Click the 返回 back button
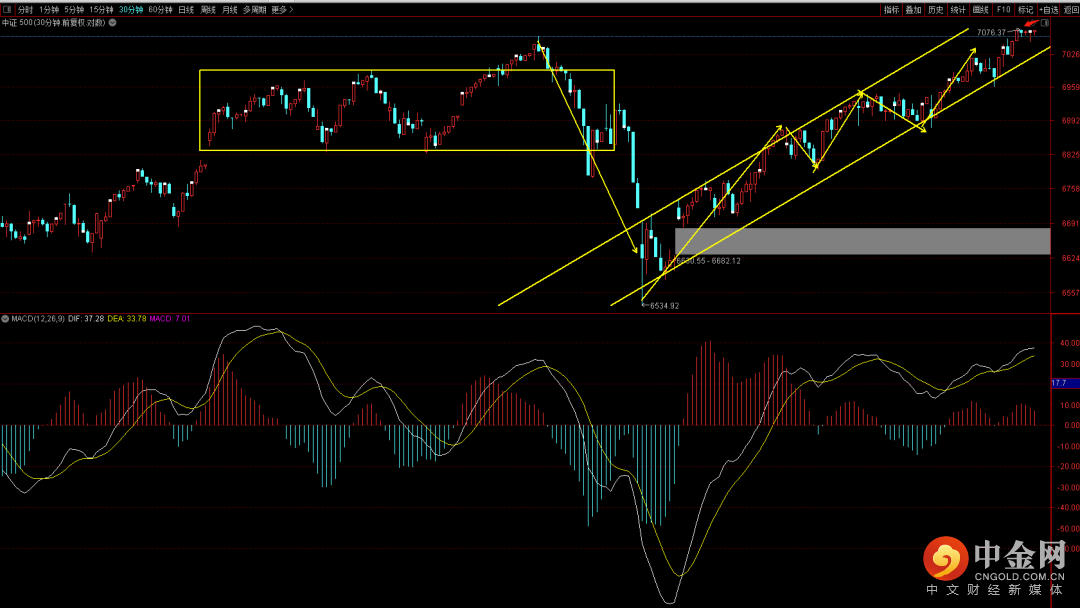This screenshot has width=1080, height=608. [1071, 9]
